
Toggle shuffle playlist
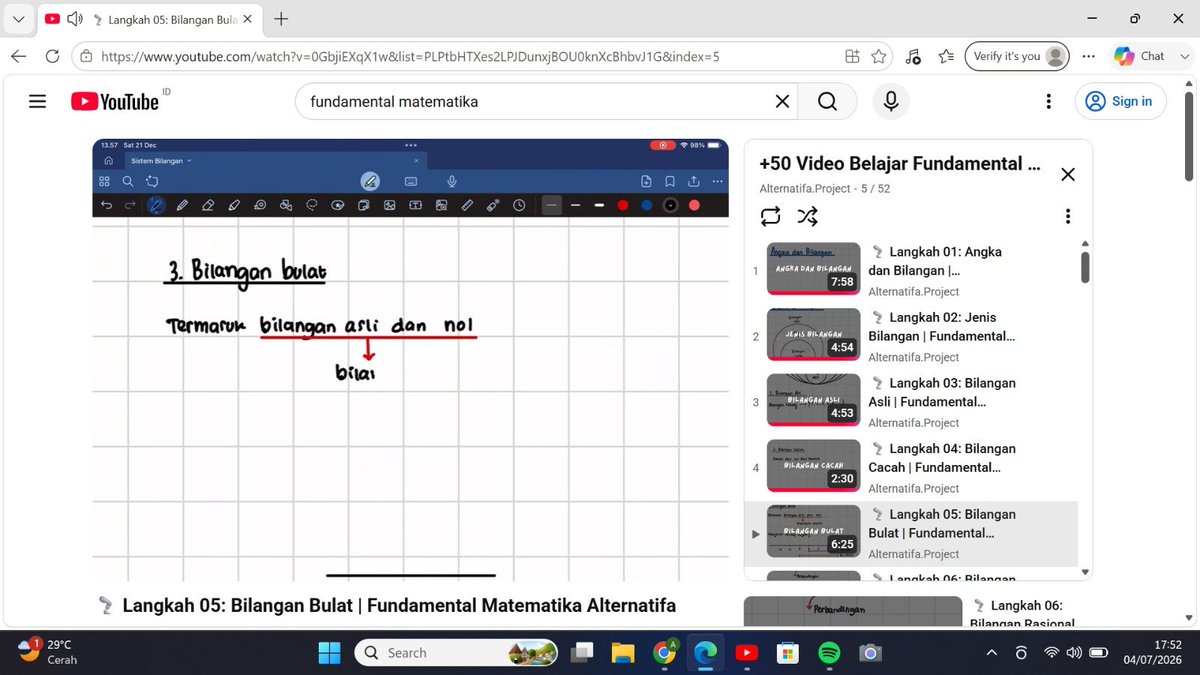pos(807,216)
